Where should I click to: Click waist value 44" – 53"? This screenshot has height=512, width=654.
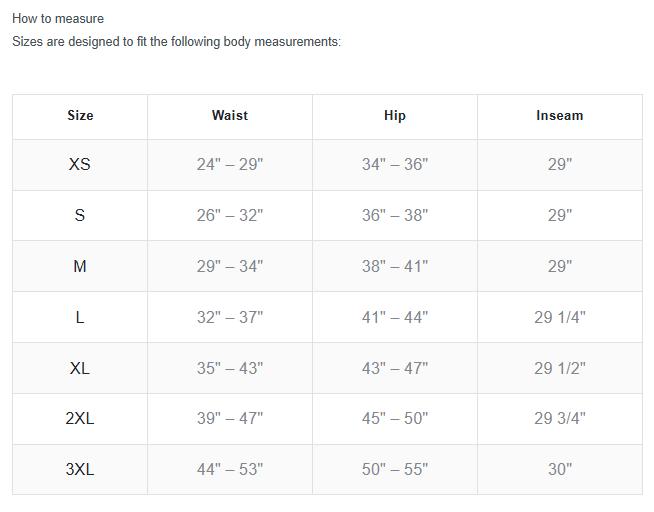pos(230,469)
